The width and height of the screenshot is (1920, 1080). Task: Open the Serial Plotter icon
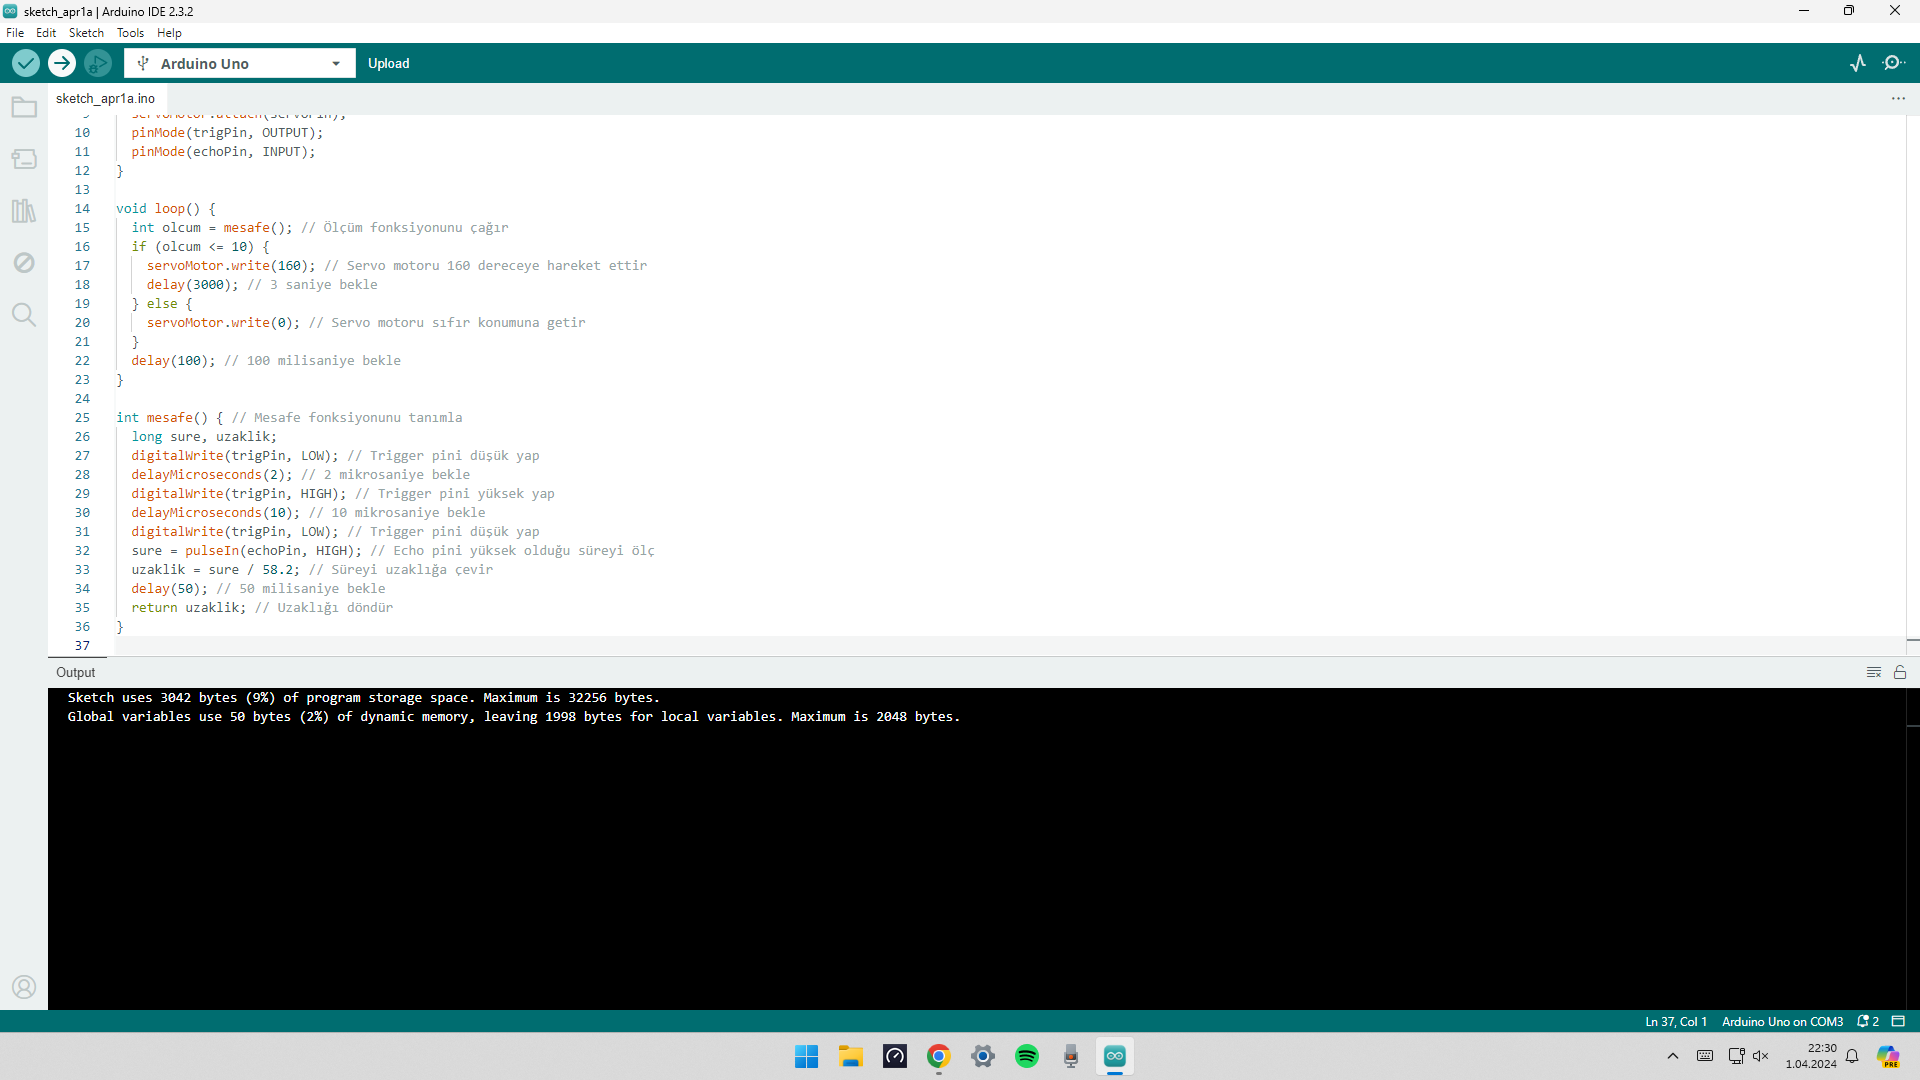pos(1858,63)
